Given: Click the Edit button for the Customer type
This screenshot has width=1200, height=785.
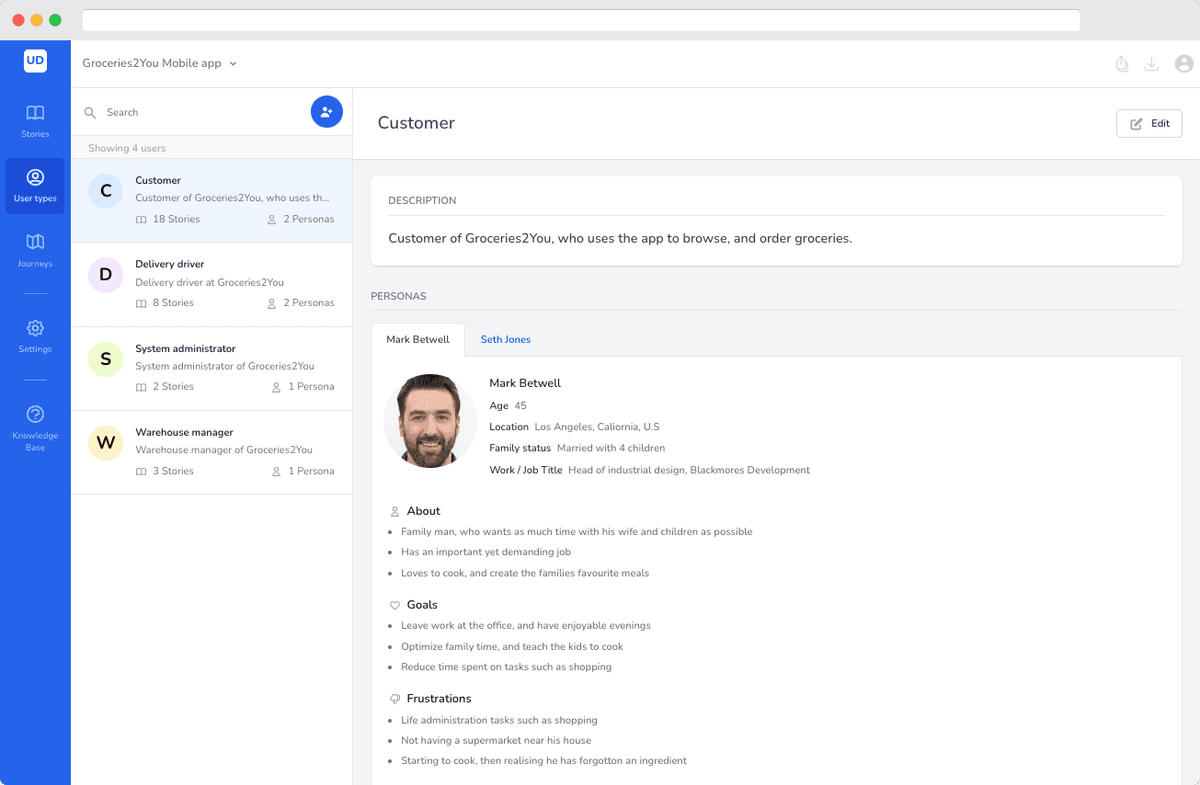Looking at the screenshot, I should point(1148,123).
